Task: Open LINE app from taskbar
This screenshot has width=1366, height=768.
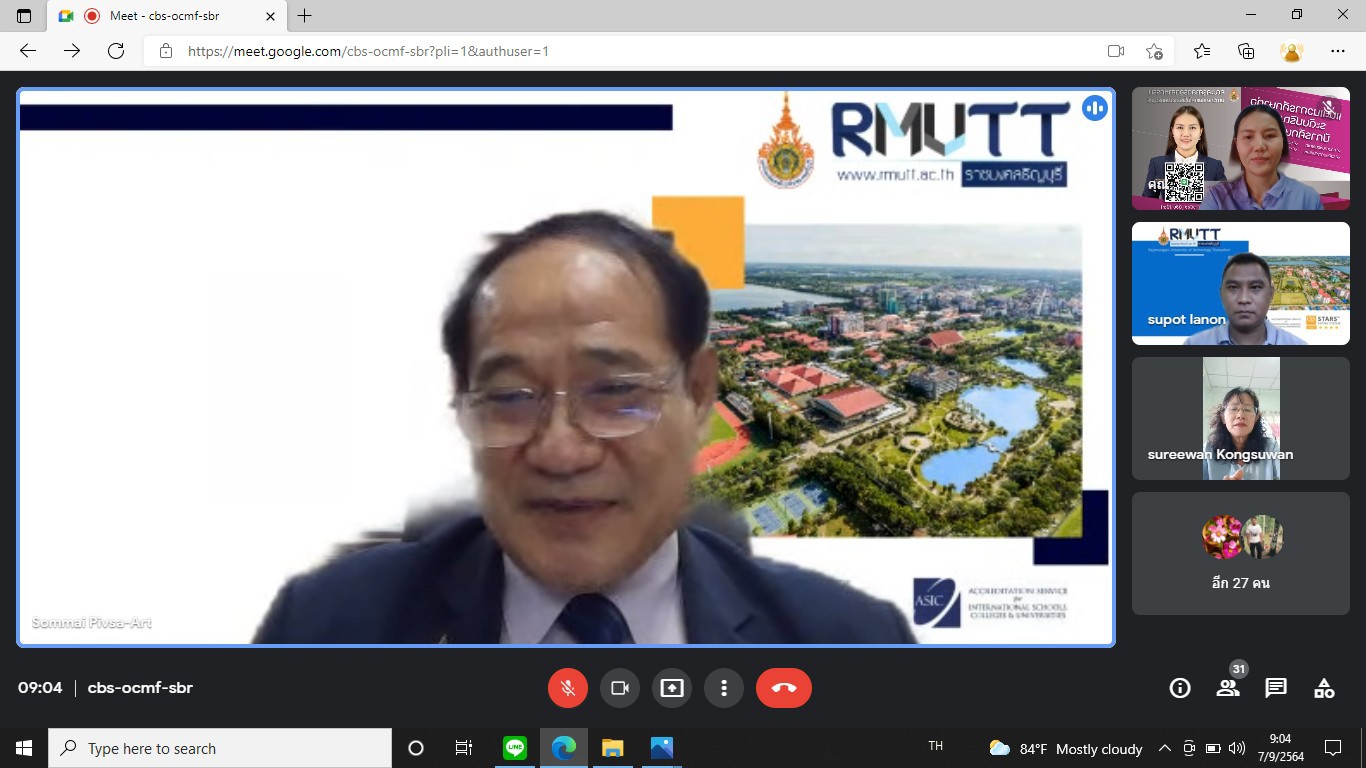Action: pyautogui.click(x=515, y=748)
